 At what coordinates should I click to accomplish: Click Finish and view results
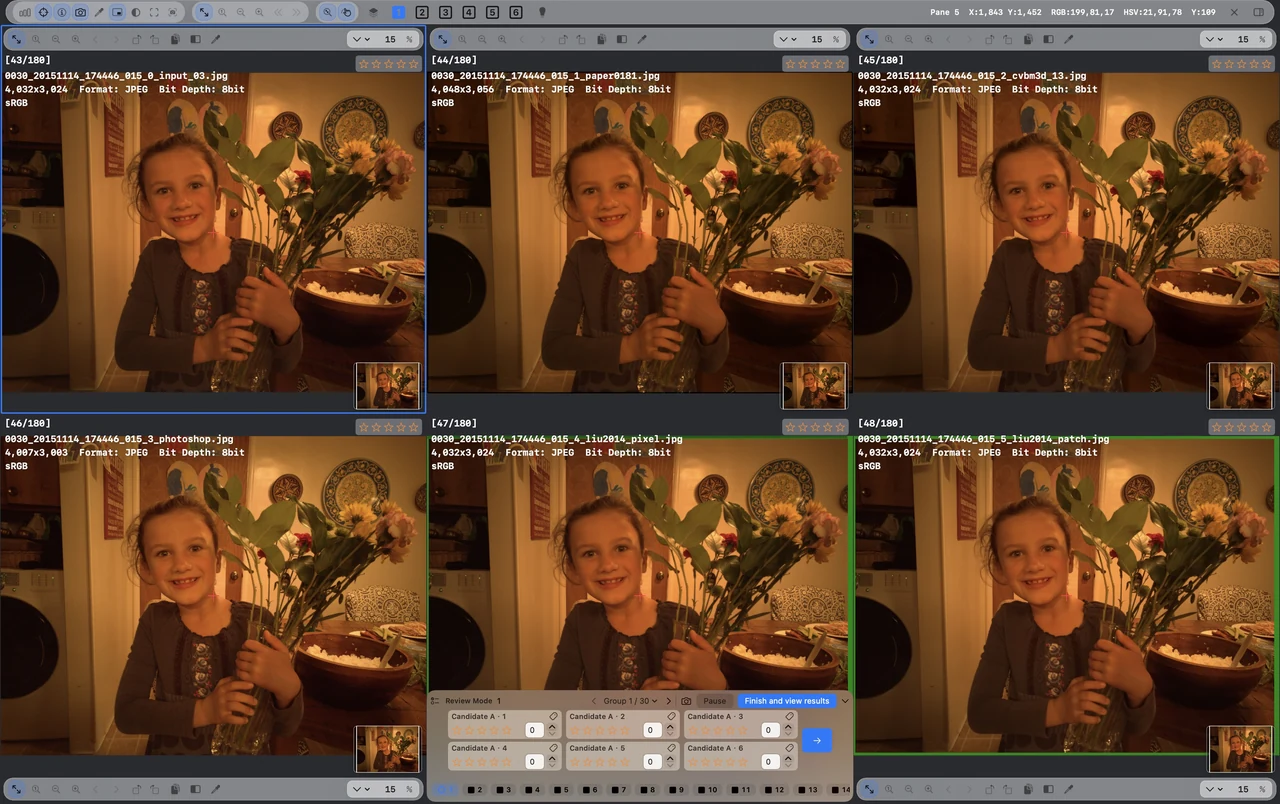click(x=787, y=701)
